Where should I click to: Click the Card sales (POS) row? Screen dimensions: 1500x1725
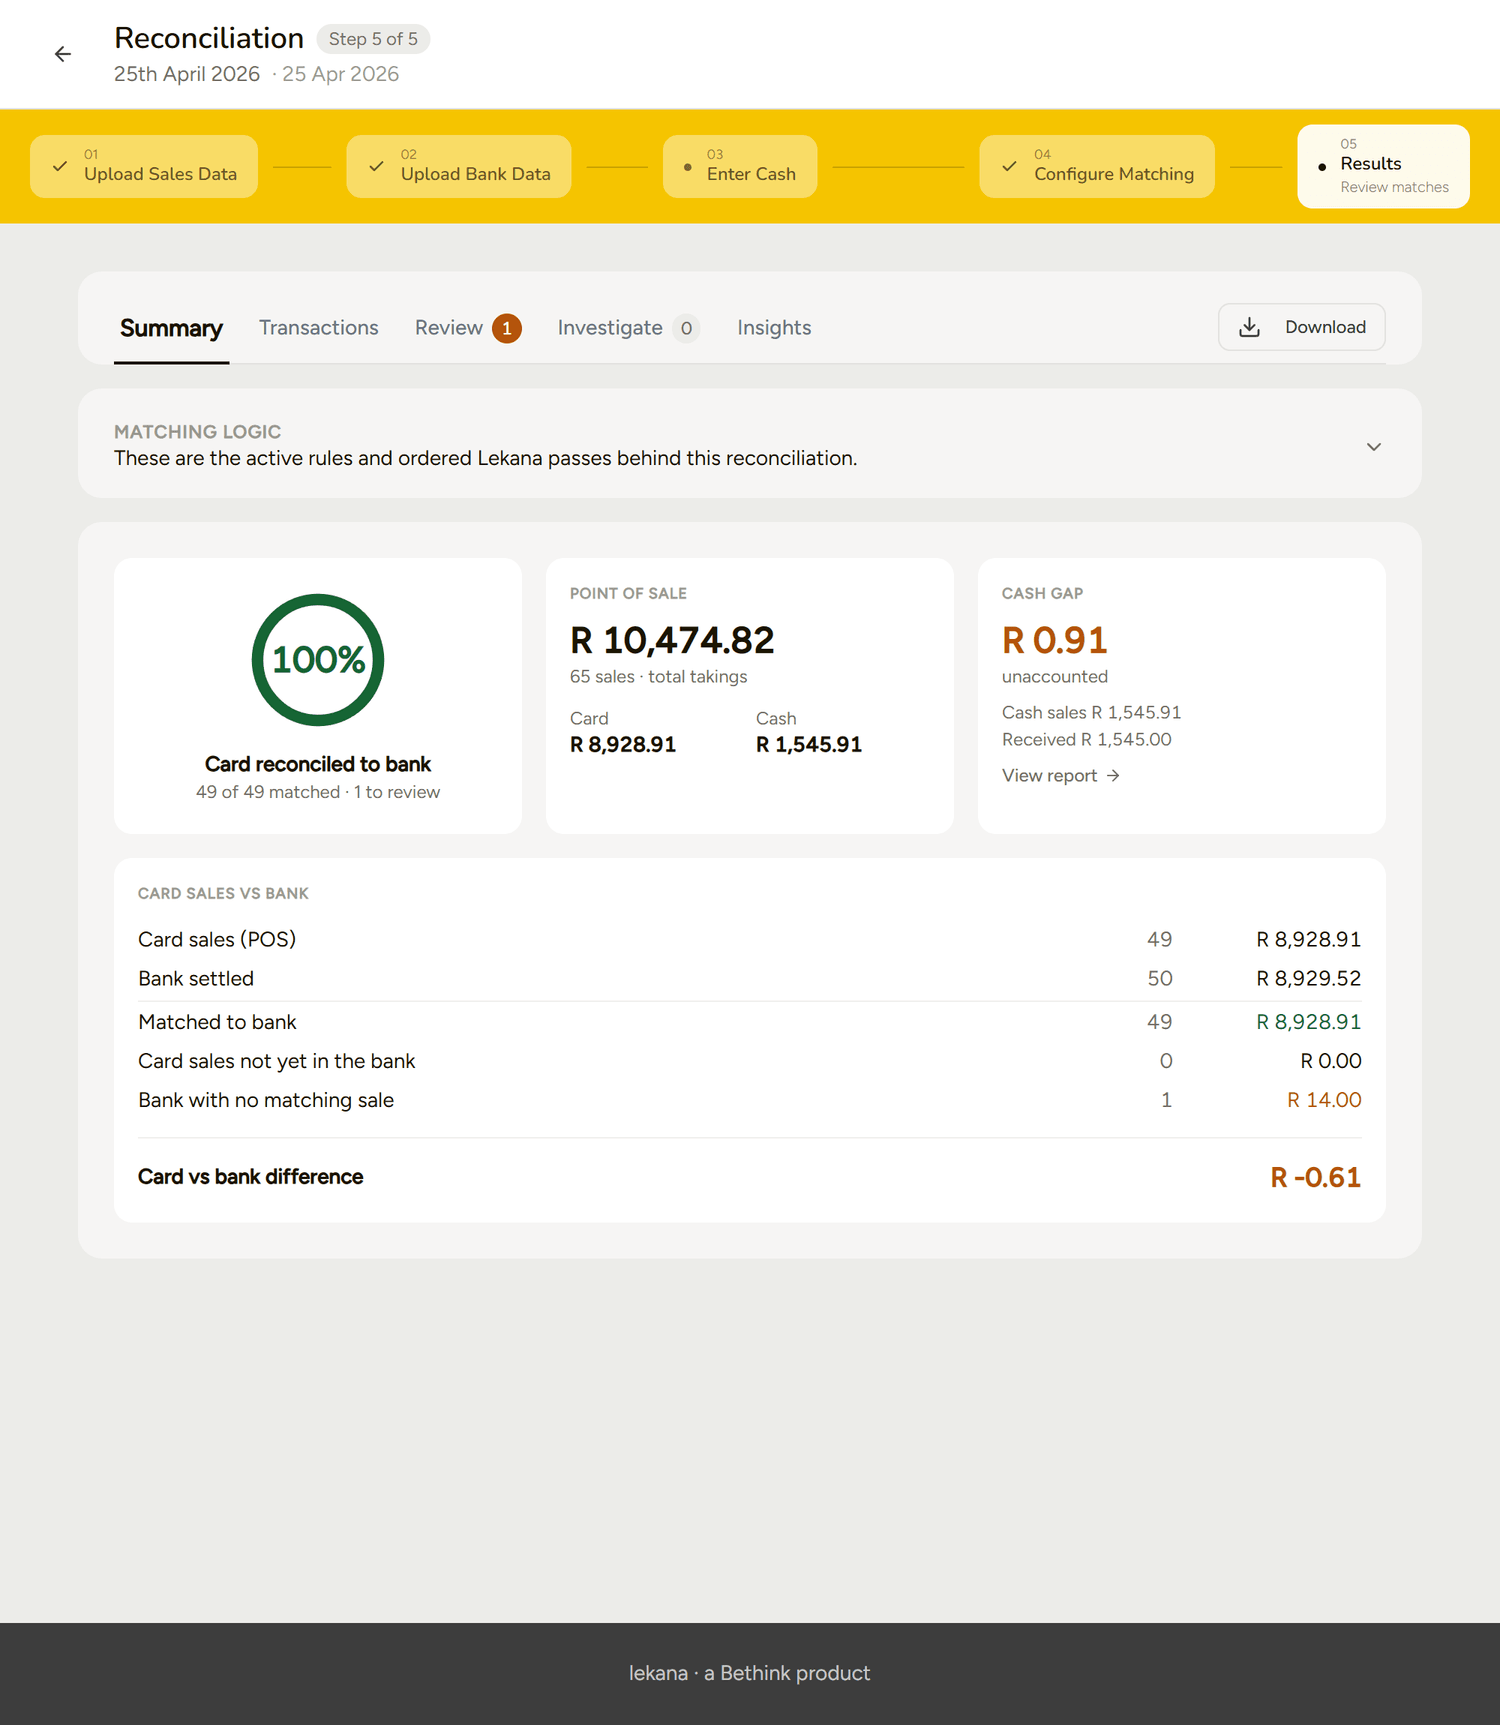point(750,940)
